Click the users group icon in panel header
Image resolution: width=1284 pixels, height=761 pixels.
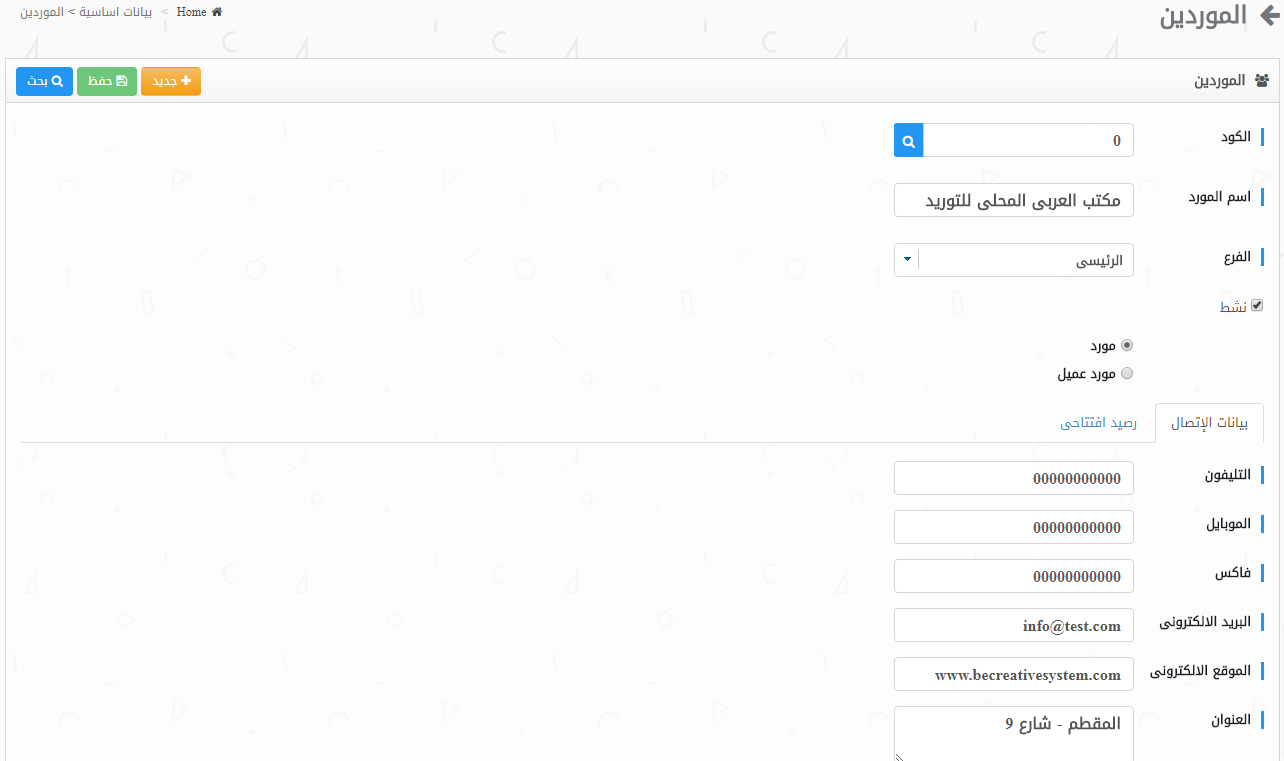click(1261, 81)
